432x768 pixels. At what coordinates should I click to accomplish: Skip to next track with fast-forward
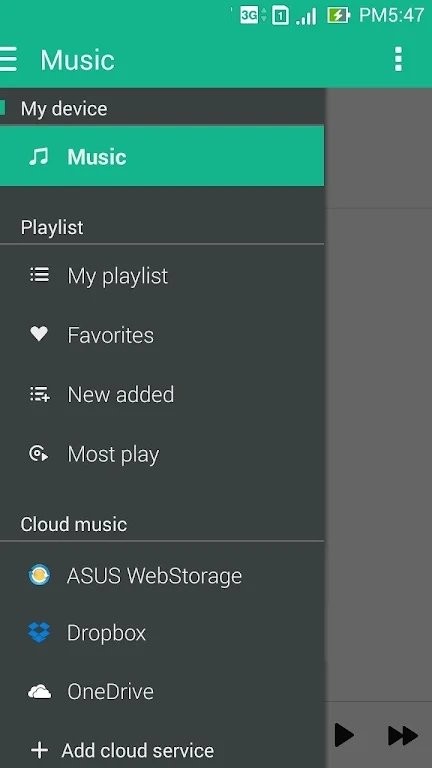403,735
